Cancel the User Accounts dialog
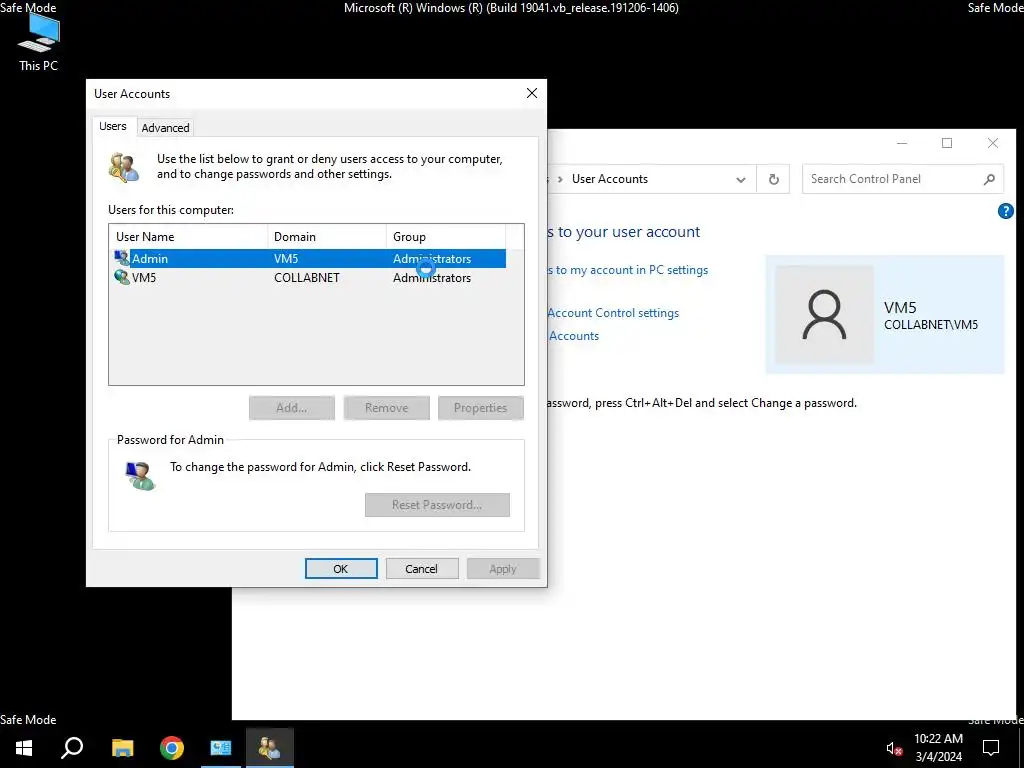 coord(422,569)
